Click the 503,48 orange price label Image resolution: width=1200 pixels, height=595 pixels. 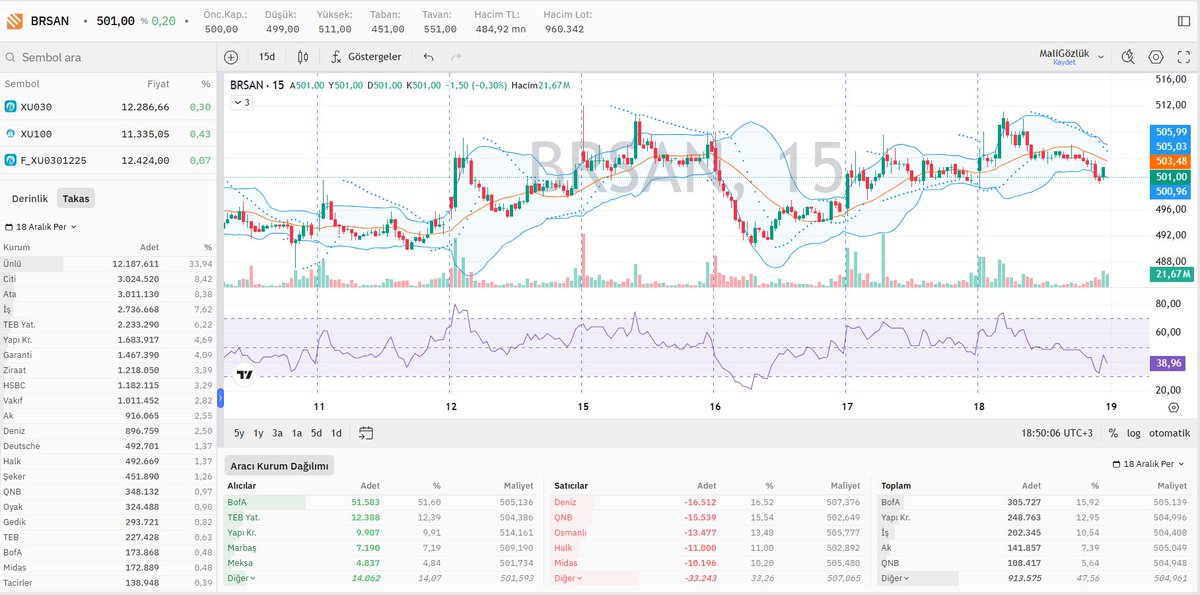(1170, 161)
